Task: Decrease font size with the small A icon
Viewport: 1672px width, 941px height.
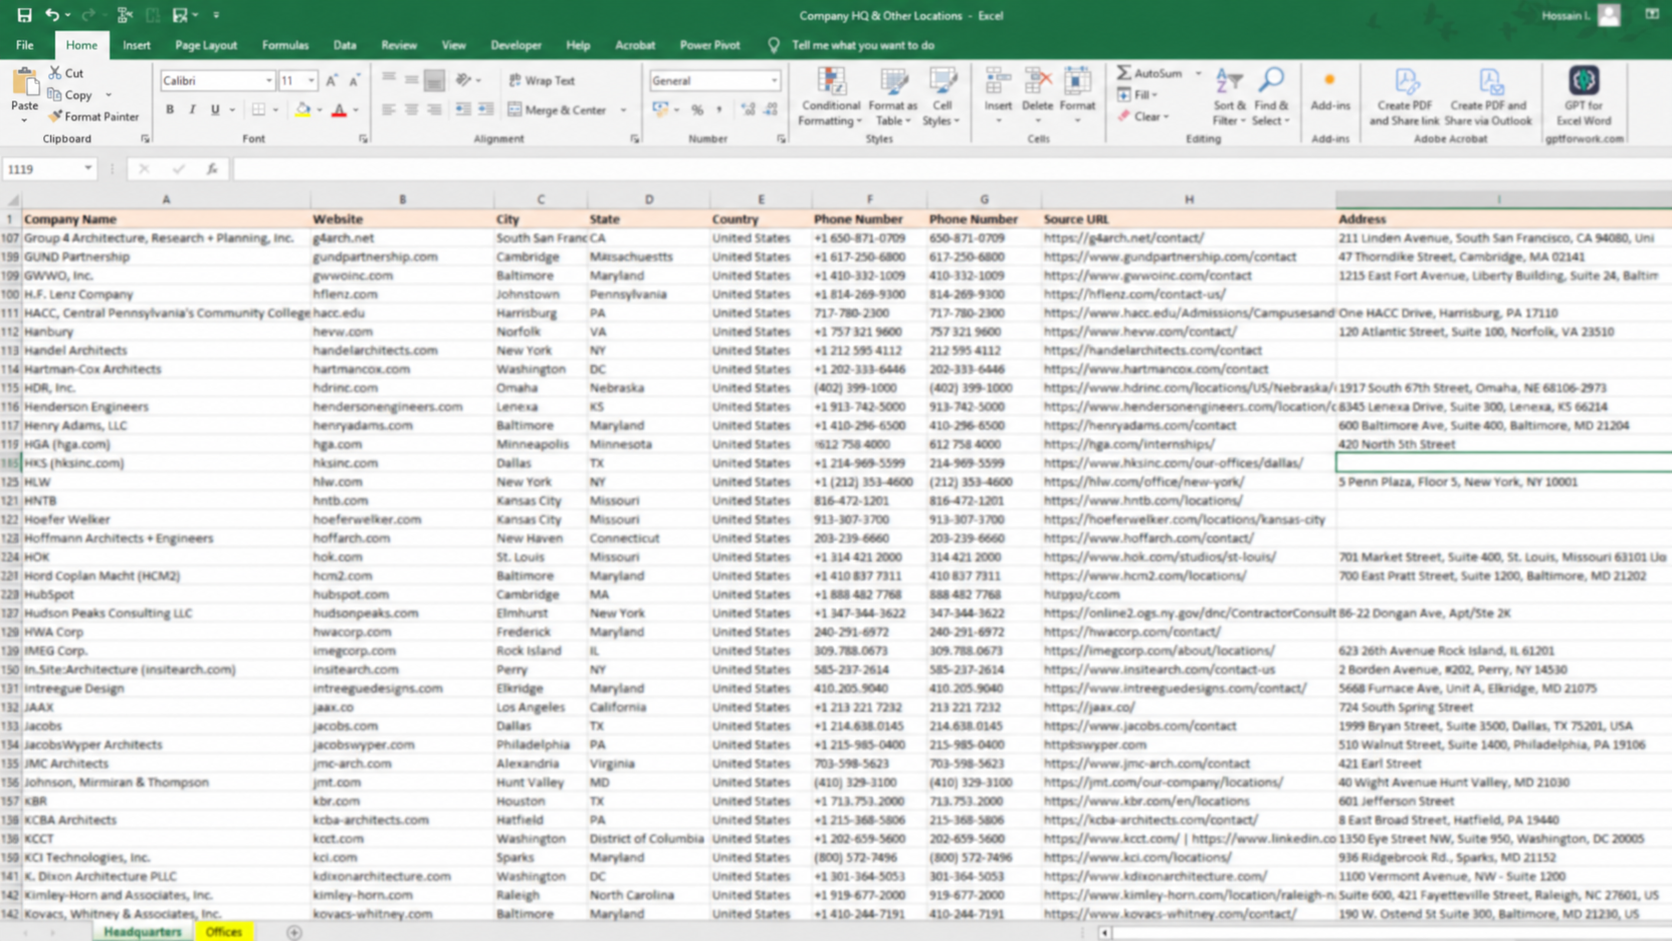Action: [353, 80]
